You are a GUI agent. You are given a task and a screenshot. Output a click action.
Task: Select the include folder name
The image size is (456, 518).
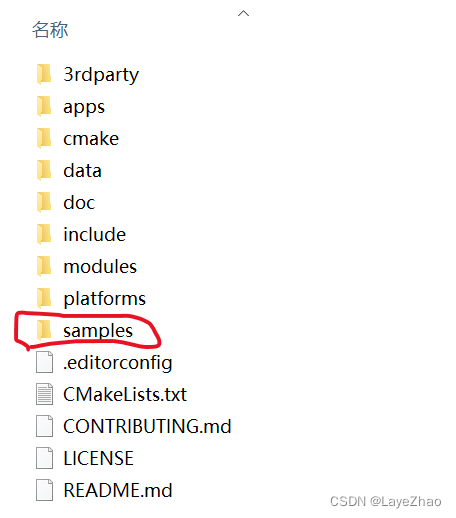click(95, 234)
